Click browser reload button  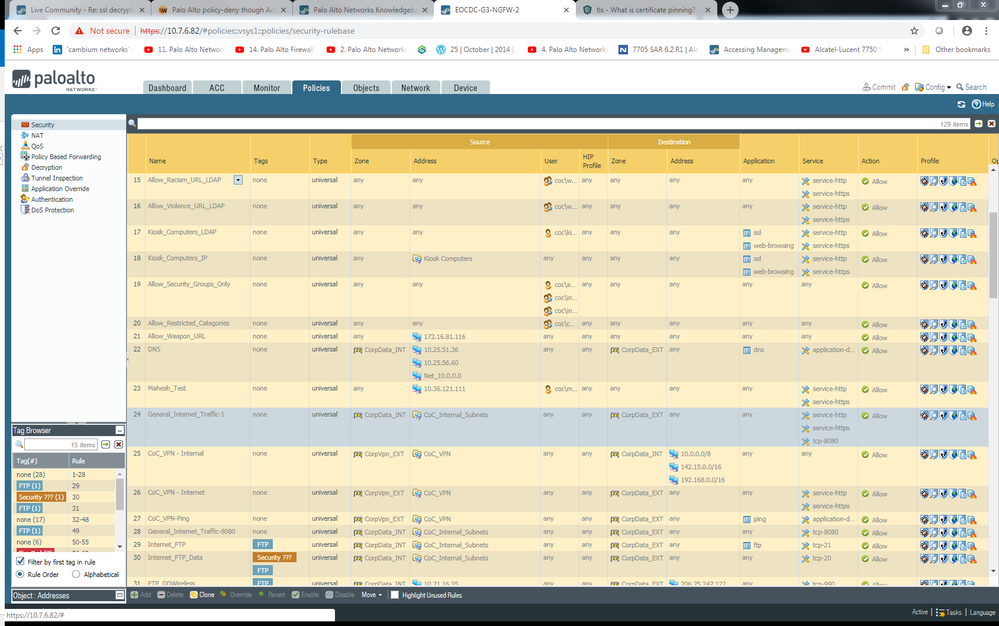(55, 31)
